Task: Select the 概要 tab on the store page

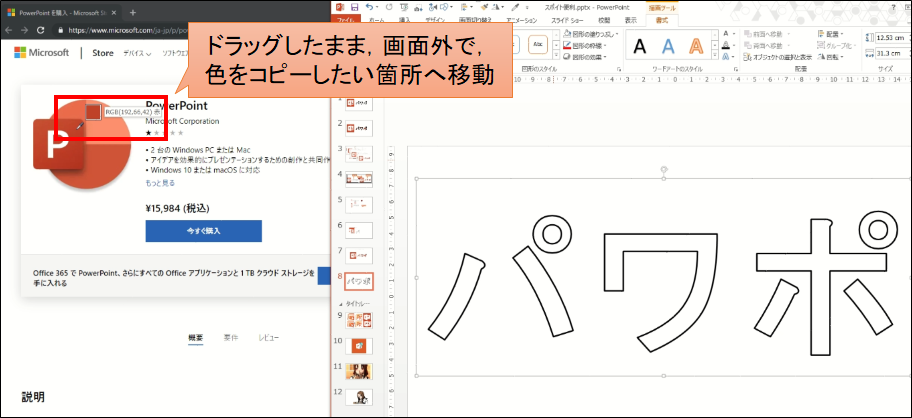Action: (195, 337)
